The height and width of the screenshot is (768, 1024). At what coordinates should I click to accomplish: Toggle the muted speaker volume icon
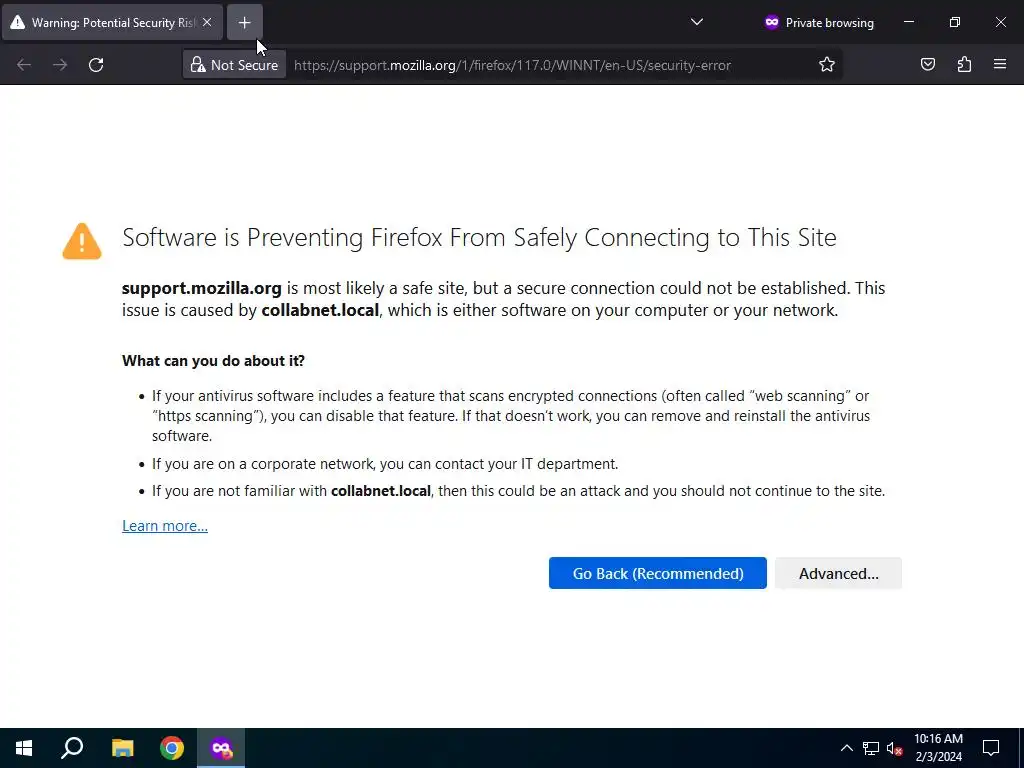[894, 748]
